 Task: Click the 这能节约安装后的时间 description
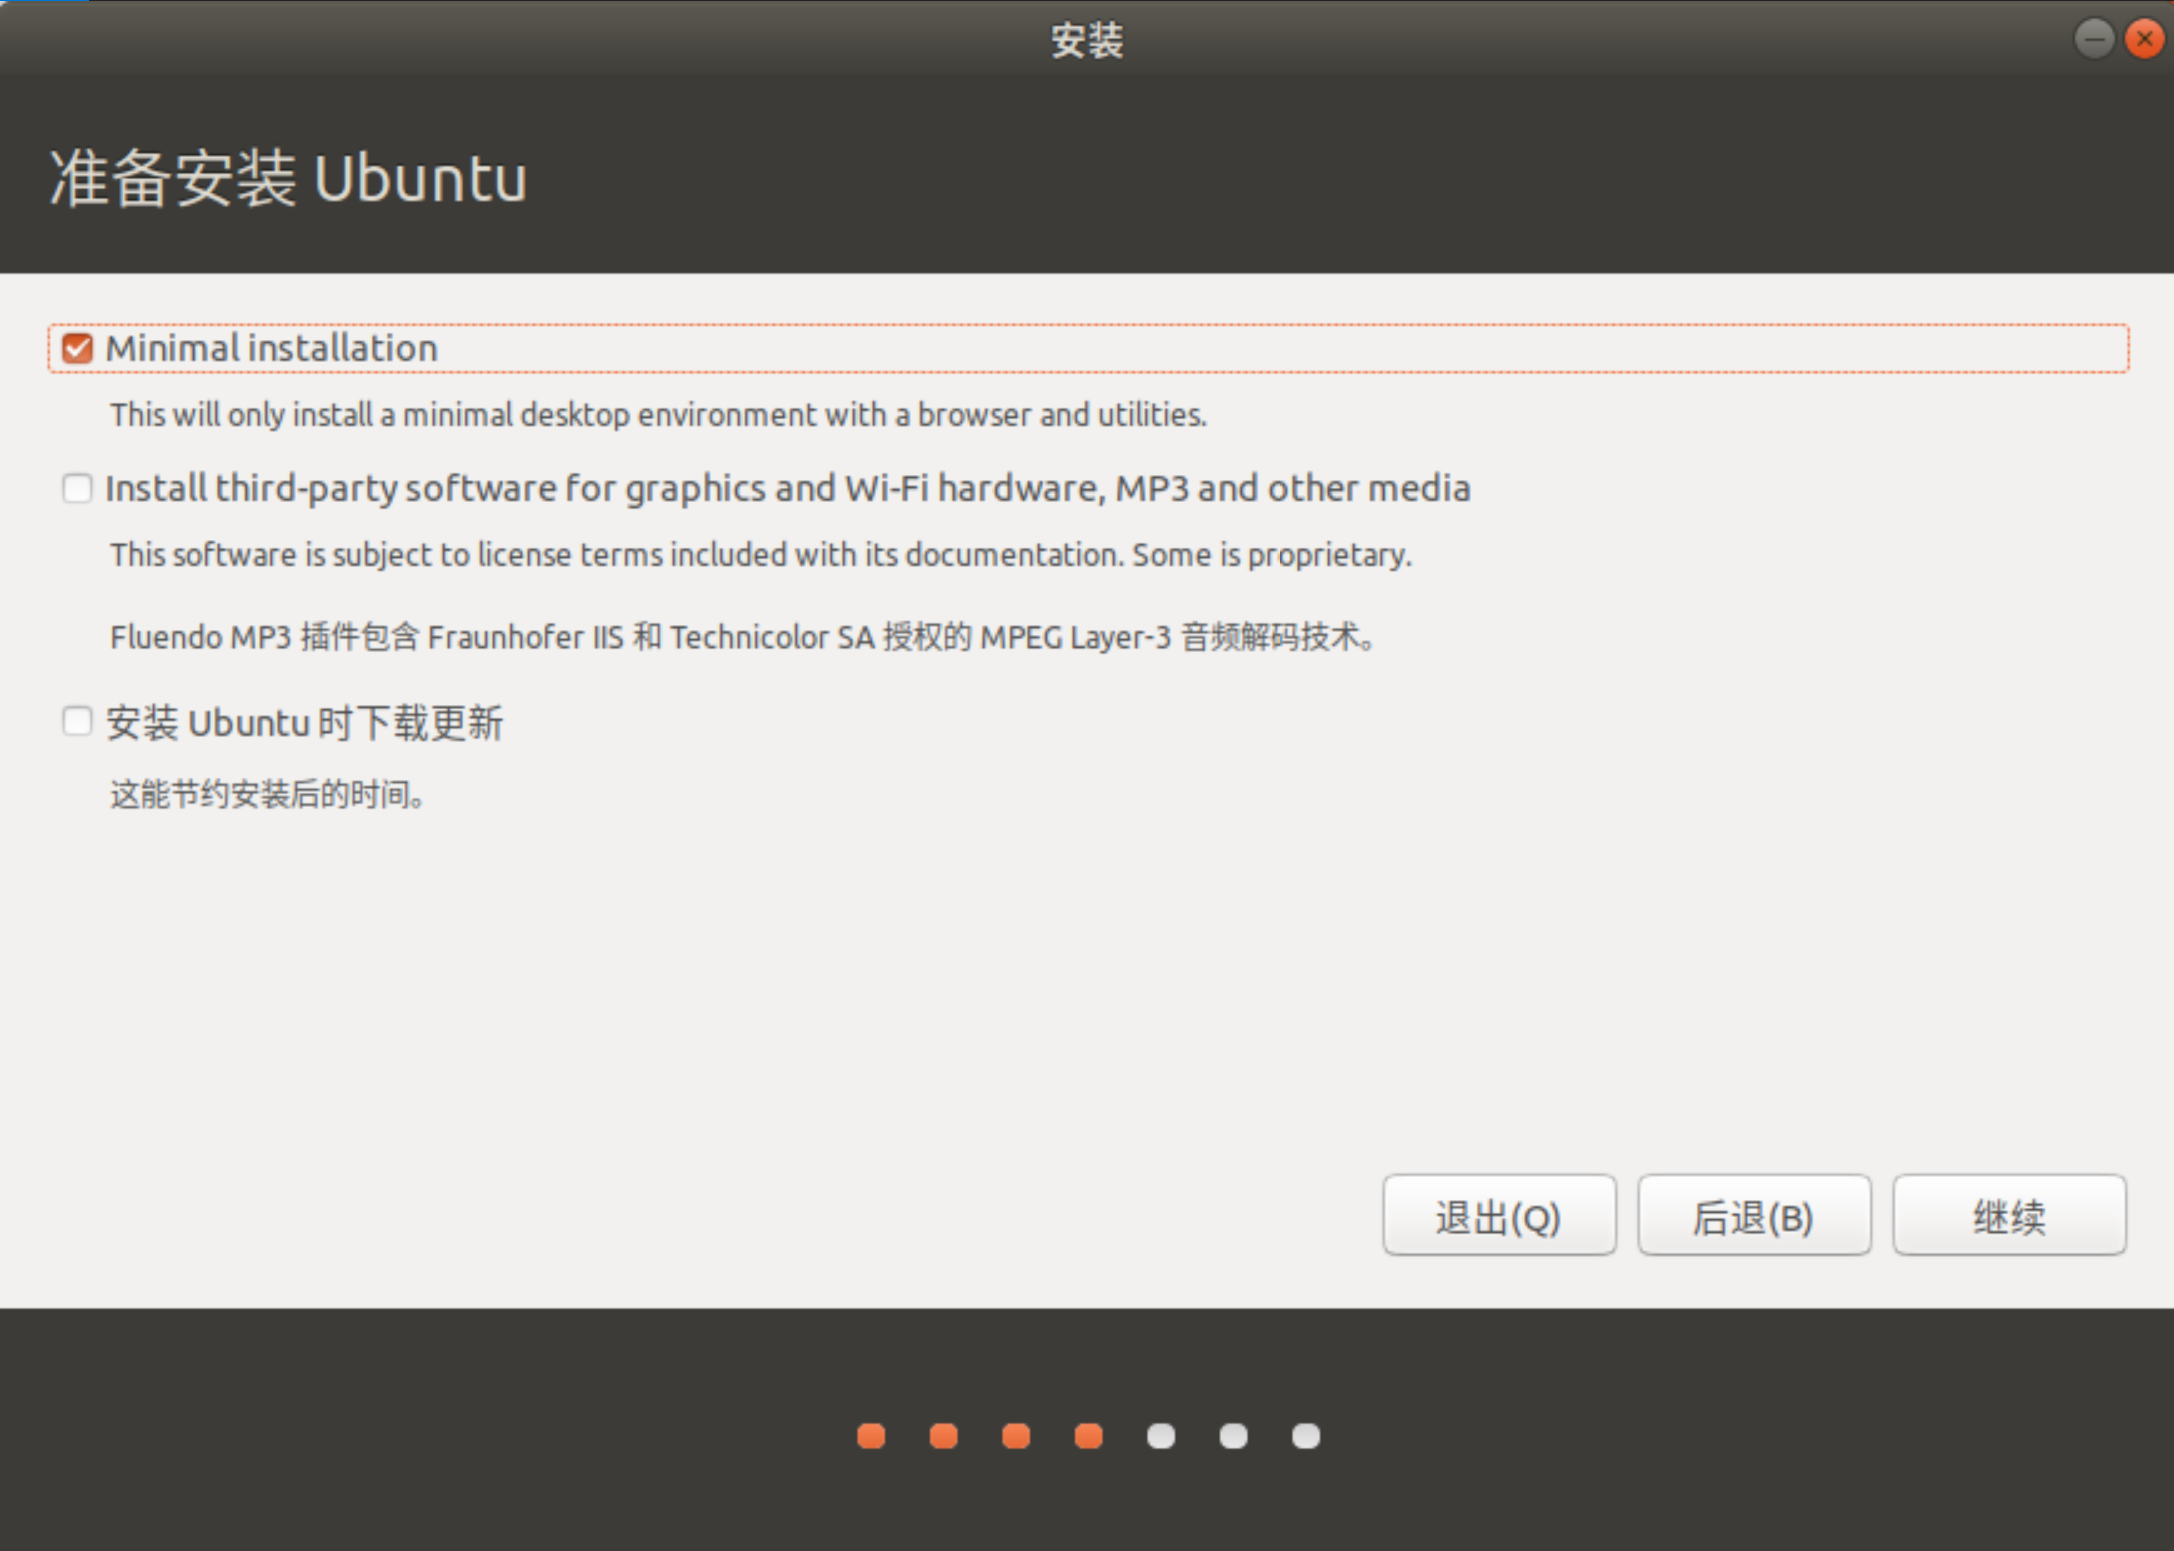click(x=267, y=795)
